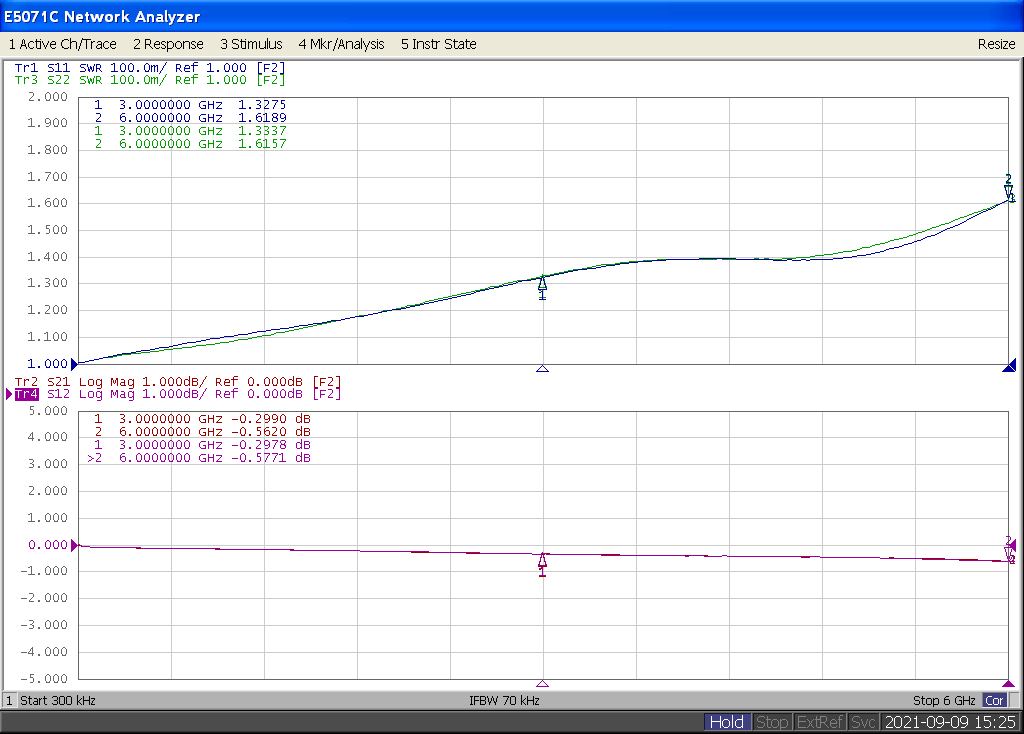This screenshot has width=1024, height=734.
Task: Click magenta marker position triangle below lower plot
Action: (543, 684)
